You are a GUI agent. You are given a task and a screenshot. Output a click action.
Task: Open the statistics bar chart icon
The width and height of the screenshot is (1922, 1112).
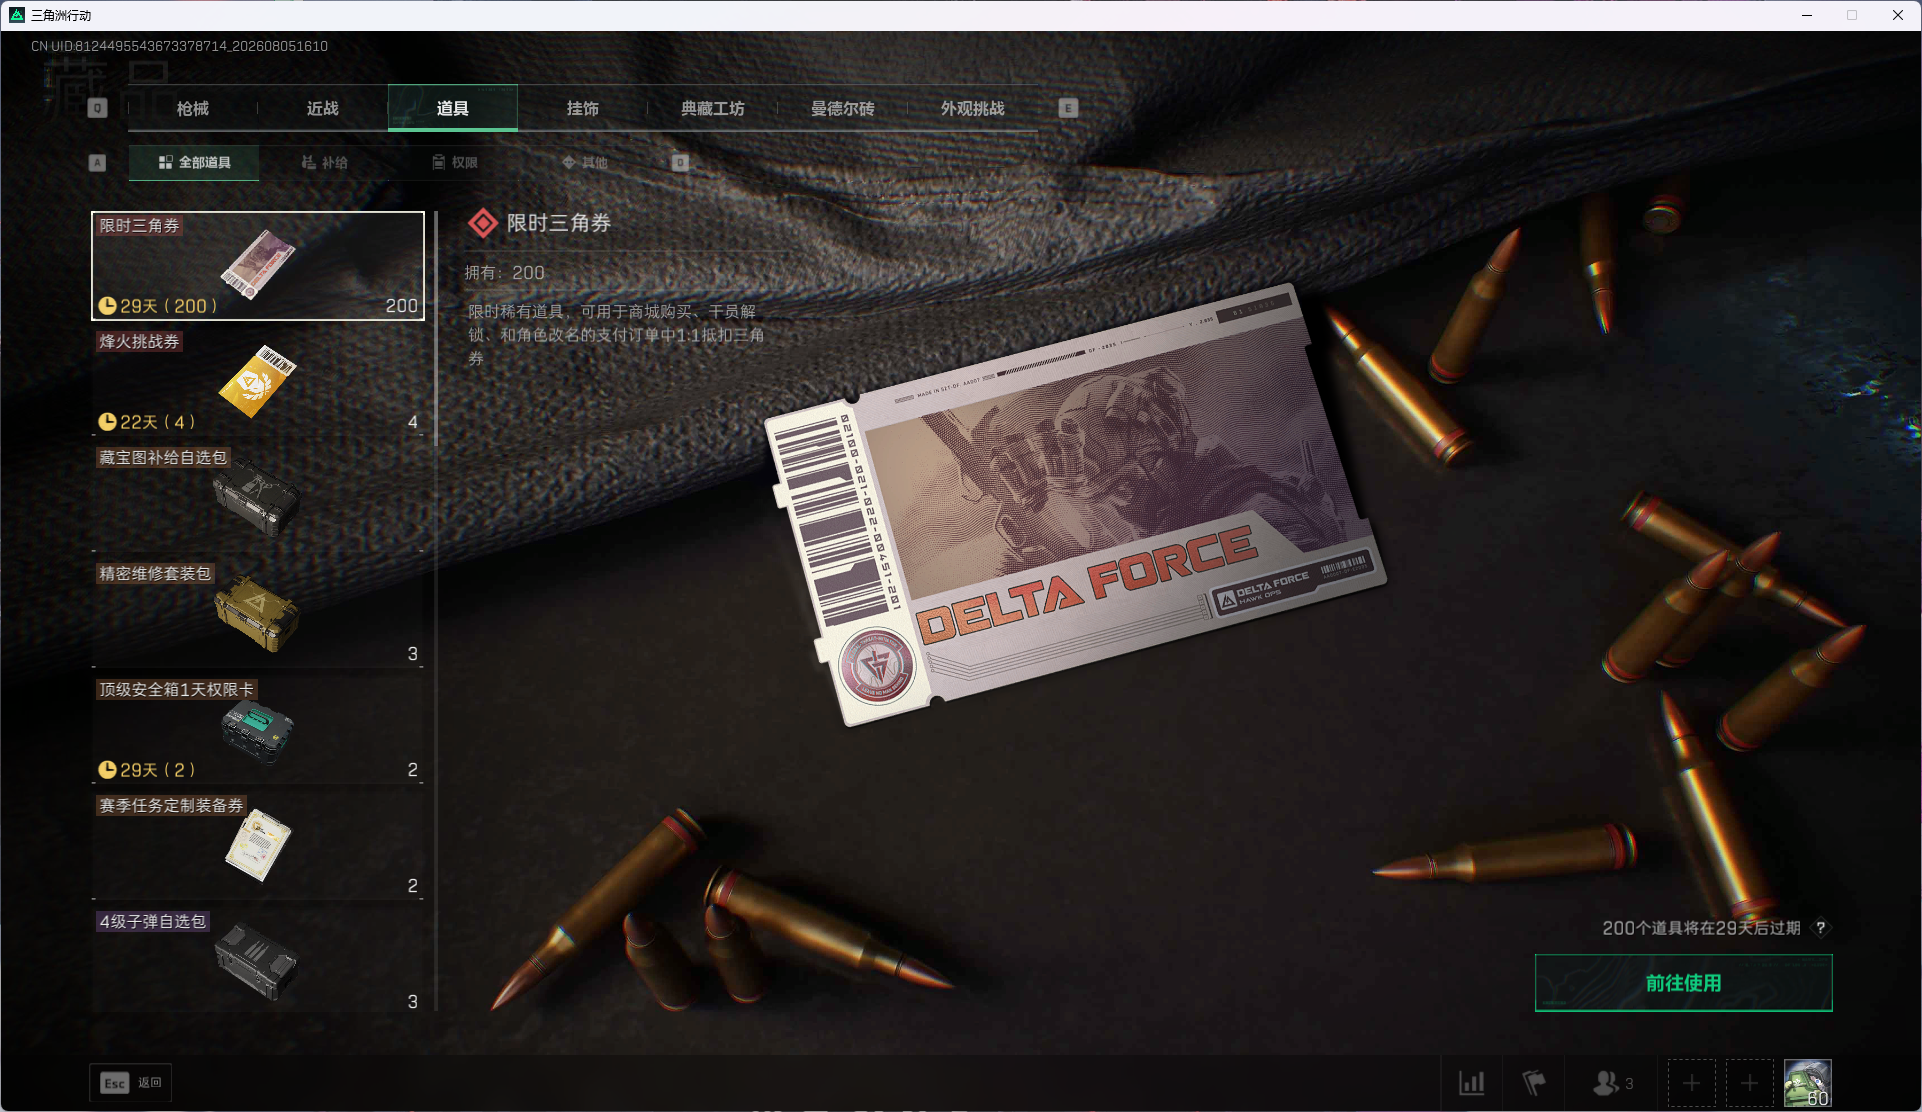point(1471,1083)
